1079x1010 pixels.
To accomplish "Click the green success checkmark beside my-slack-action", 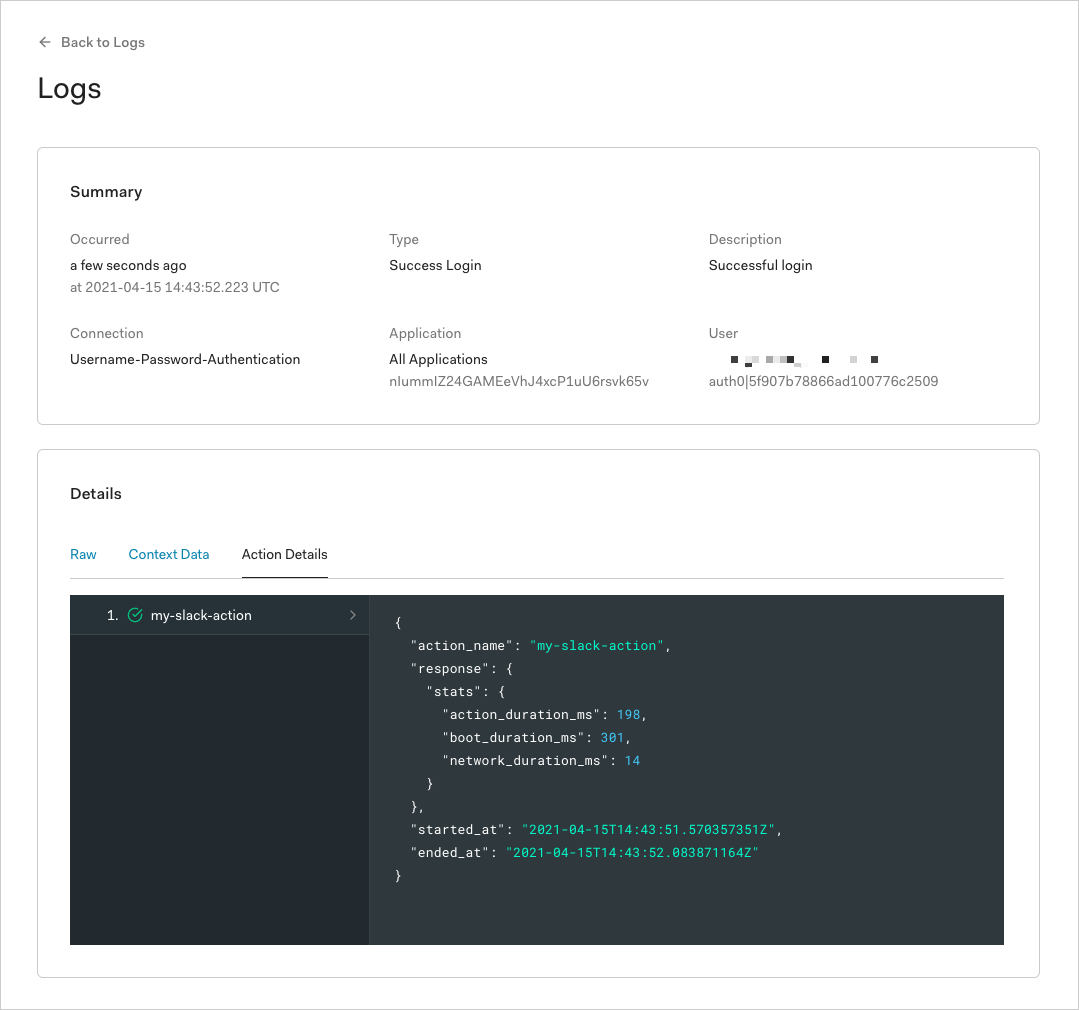I will coord(135,615).
